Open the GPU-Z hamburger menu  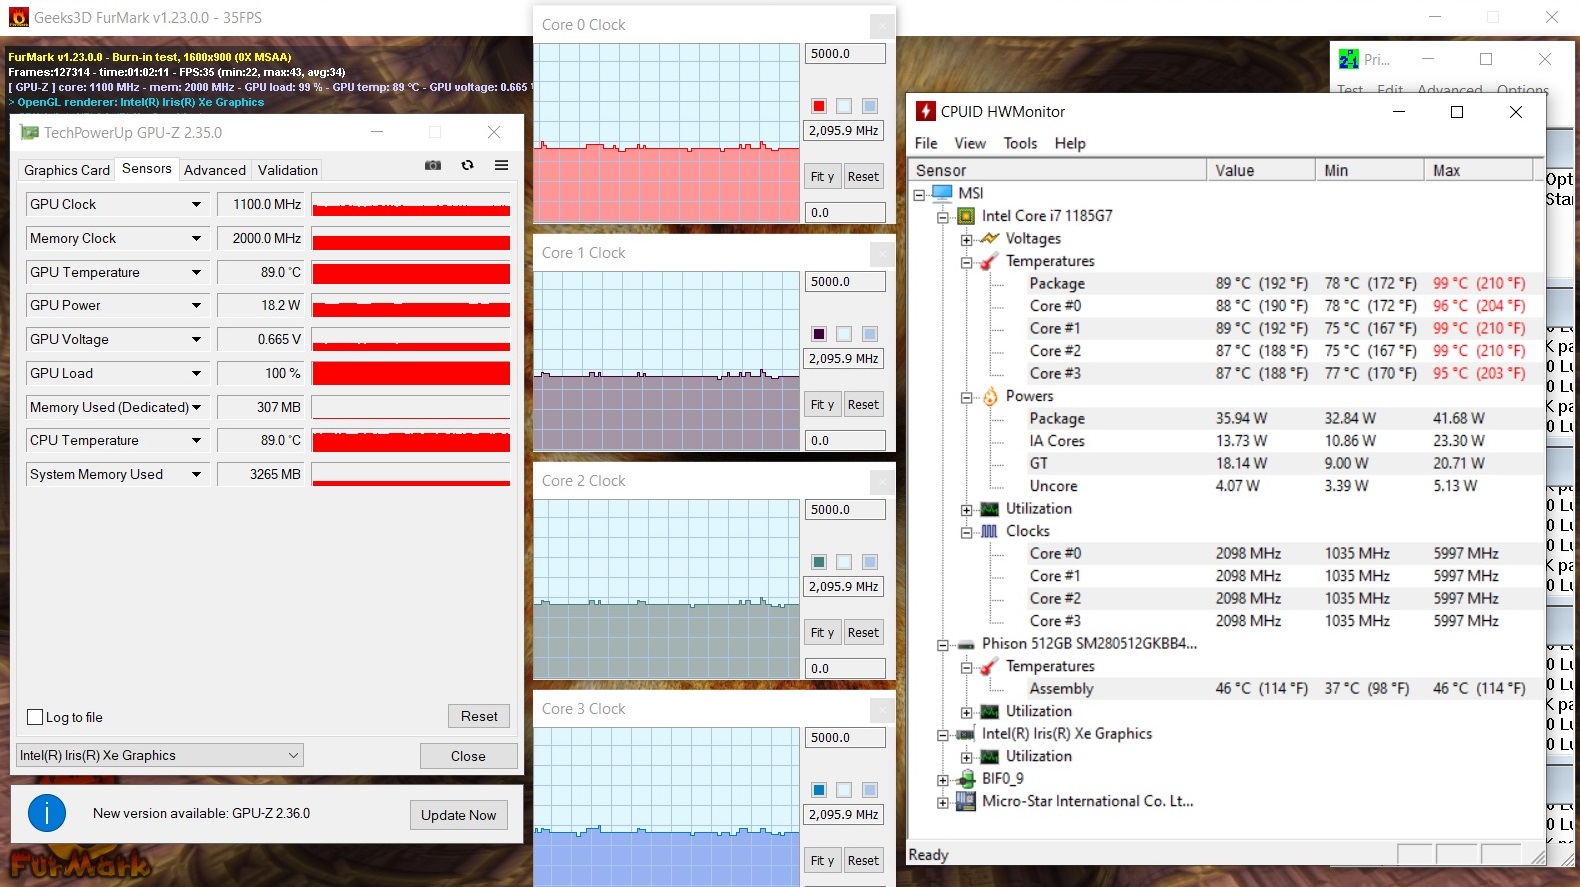[x=502, y=165]
